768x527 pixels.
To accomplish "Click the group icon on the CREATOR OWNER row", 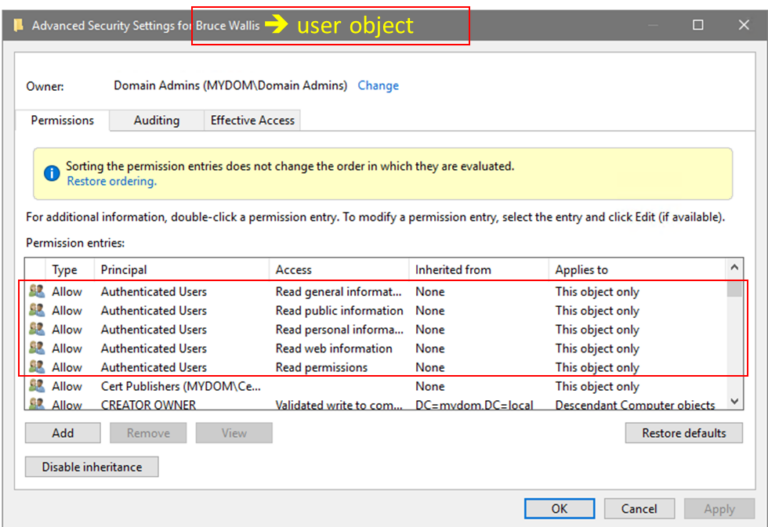I will pyautogui.click(x=37, y=404).
